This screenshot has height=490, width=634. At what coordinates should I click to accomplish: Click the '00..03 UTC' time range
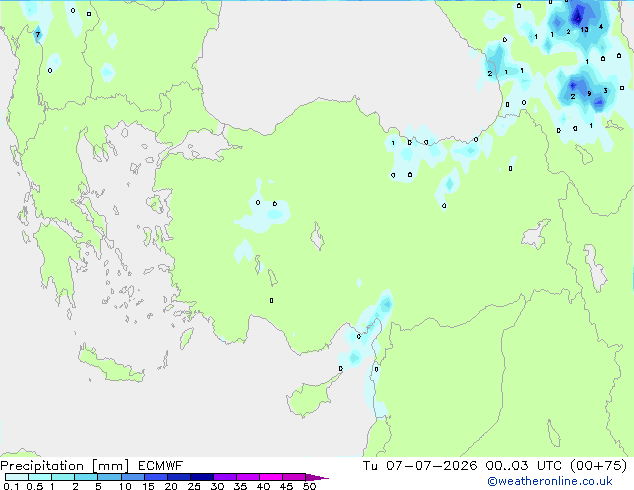tap(524, 466)
